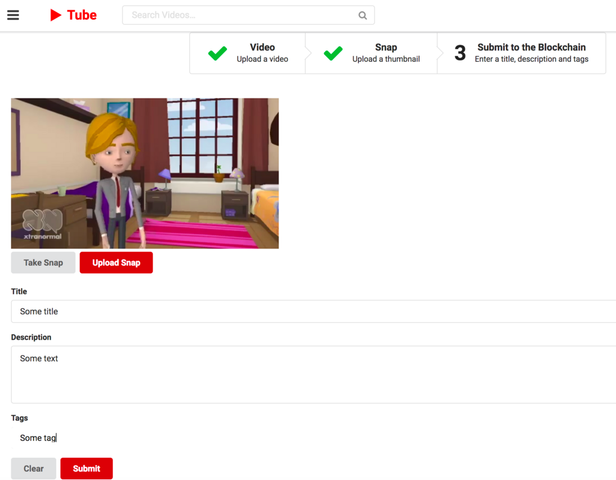Focus the Tags input field
Image resolution: width=616 pixels, height=480 pixels.
[314, 438]
